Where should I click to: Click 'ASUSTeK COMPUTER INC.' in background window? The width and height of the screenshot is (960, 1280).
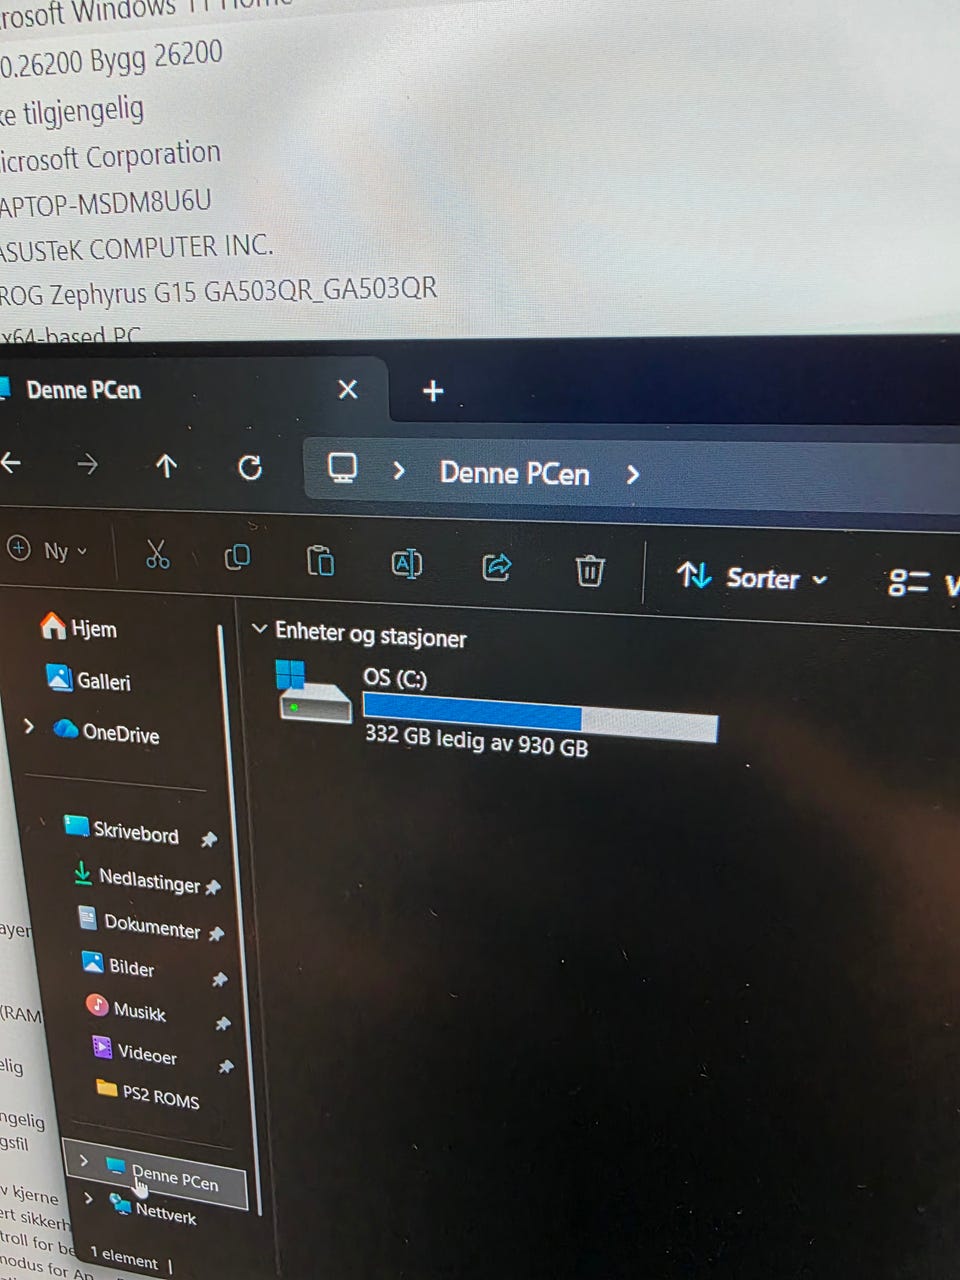136,247
